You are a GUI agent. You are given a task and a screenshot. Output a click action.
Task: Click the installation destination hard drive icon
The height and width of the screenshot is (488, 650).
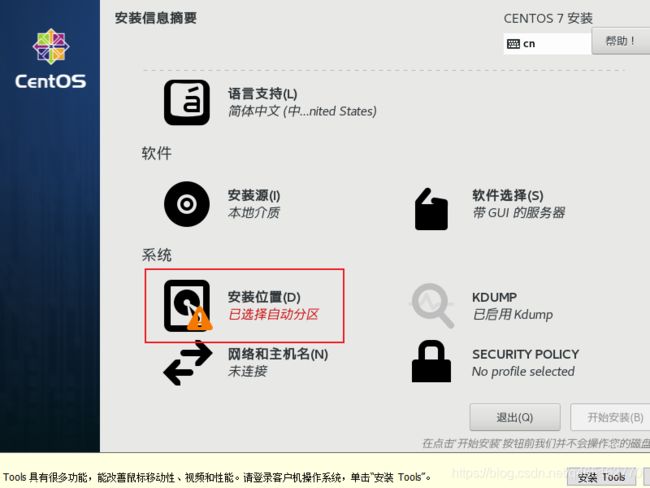coord(187,306)
